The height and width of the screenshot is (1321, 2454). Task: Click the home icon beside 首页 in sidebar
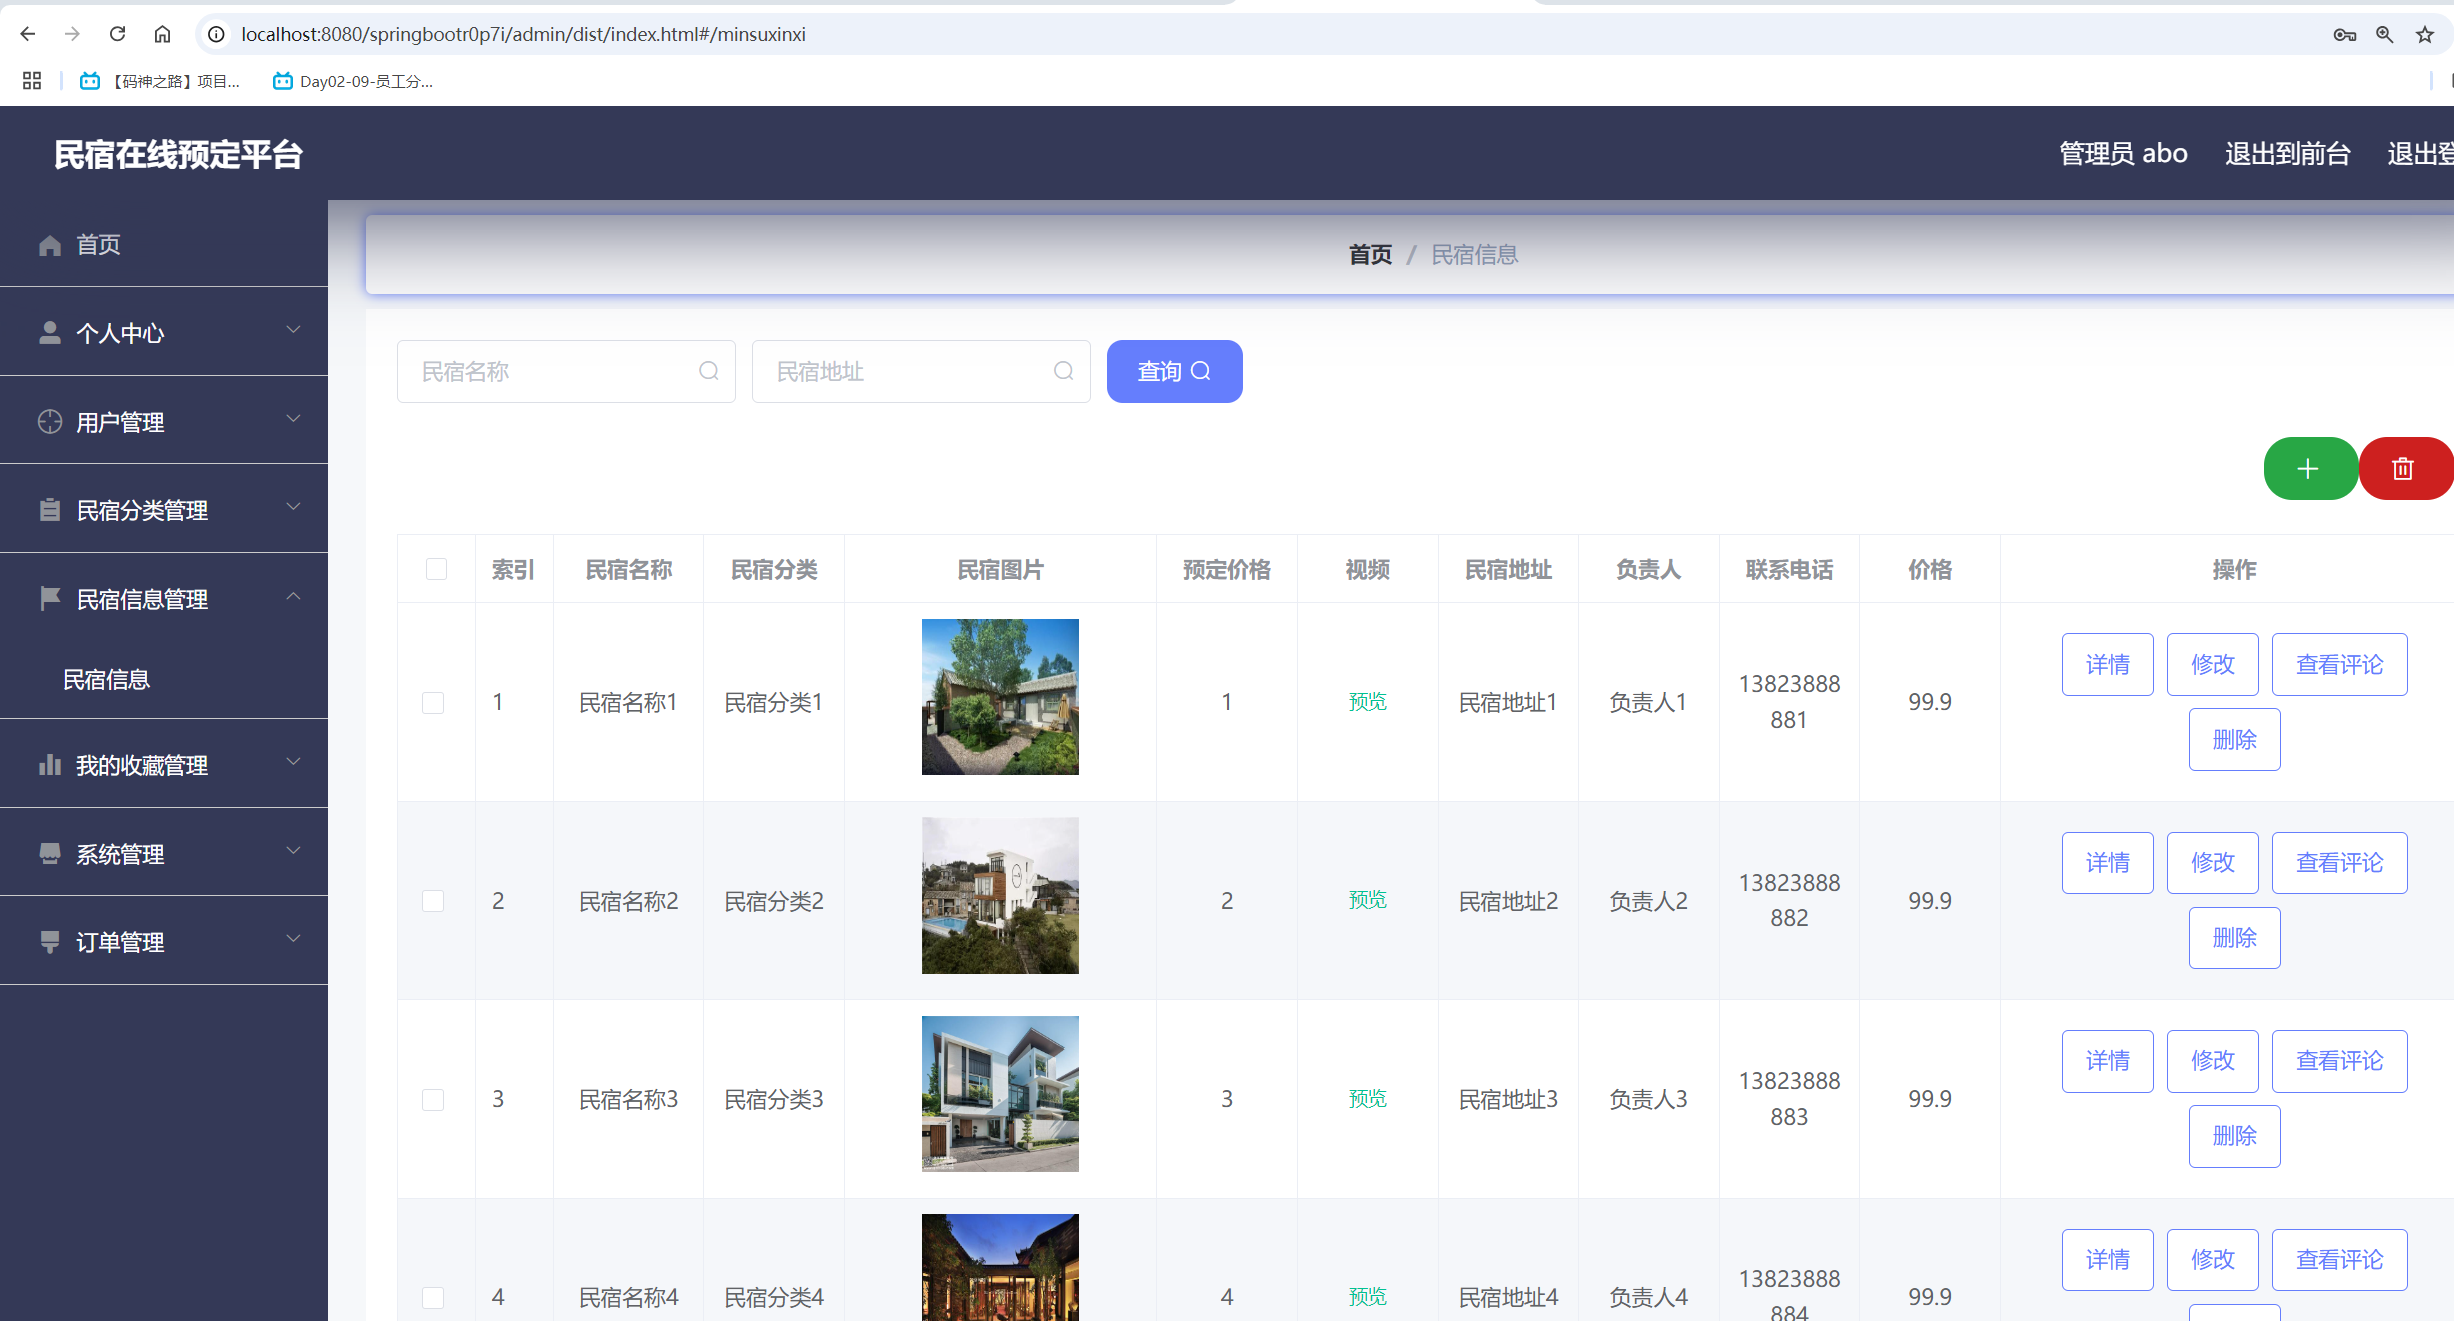pyautogui.click(x=50, y=245)
